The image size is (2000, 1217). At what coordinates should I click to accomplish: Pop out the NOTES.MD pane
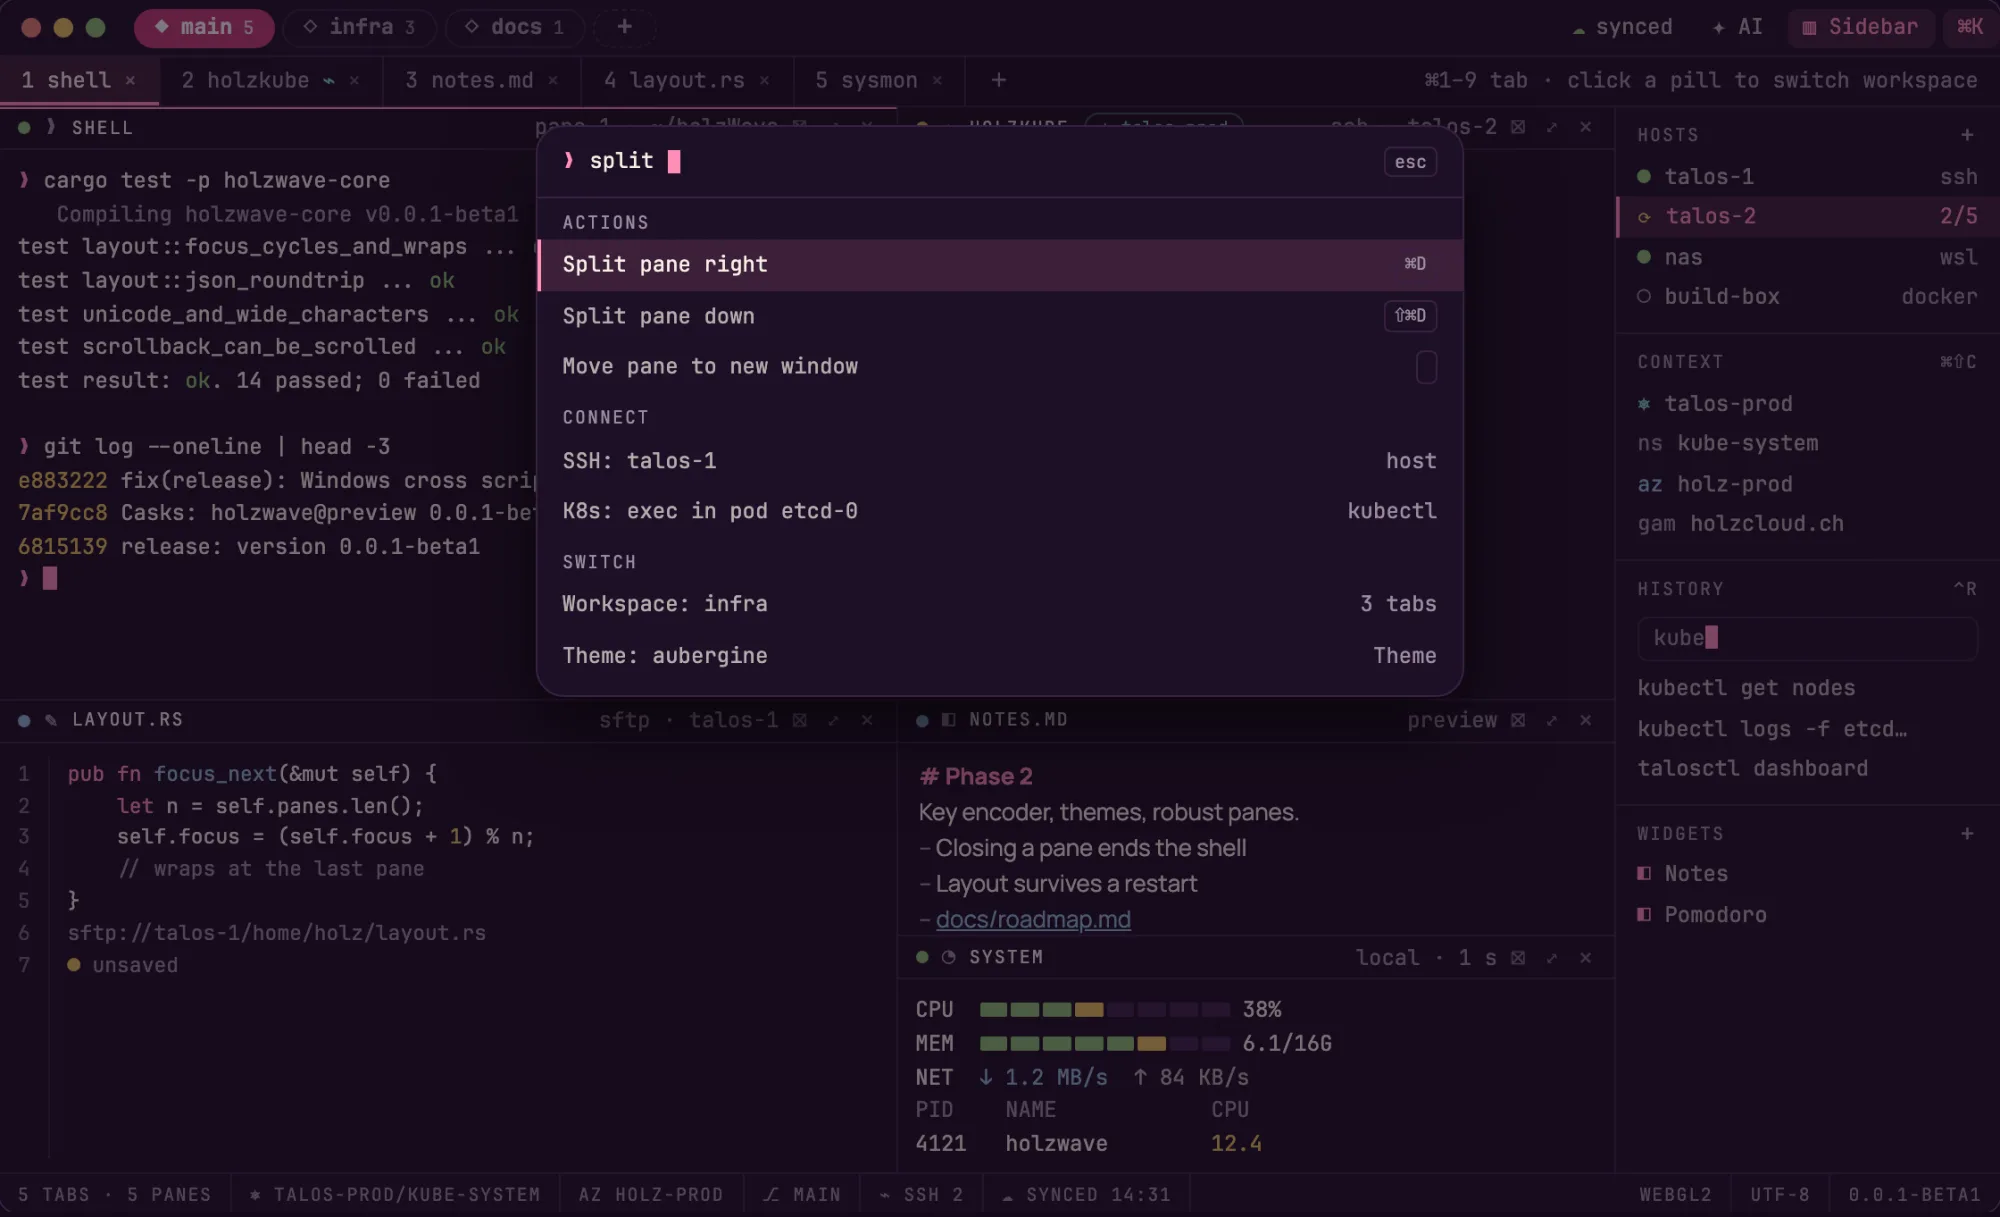[1518, 720]
